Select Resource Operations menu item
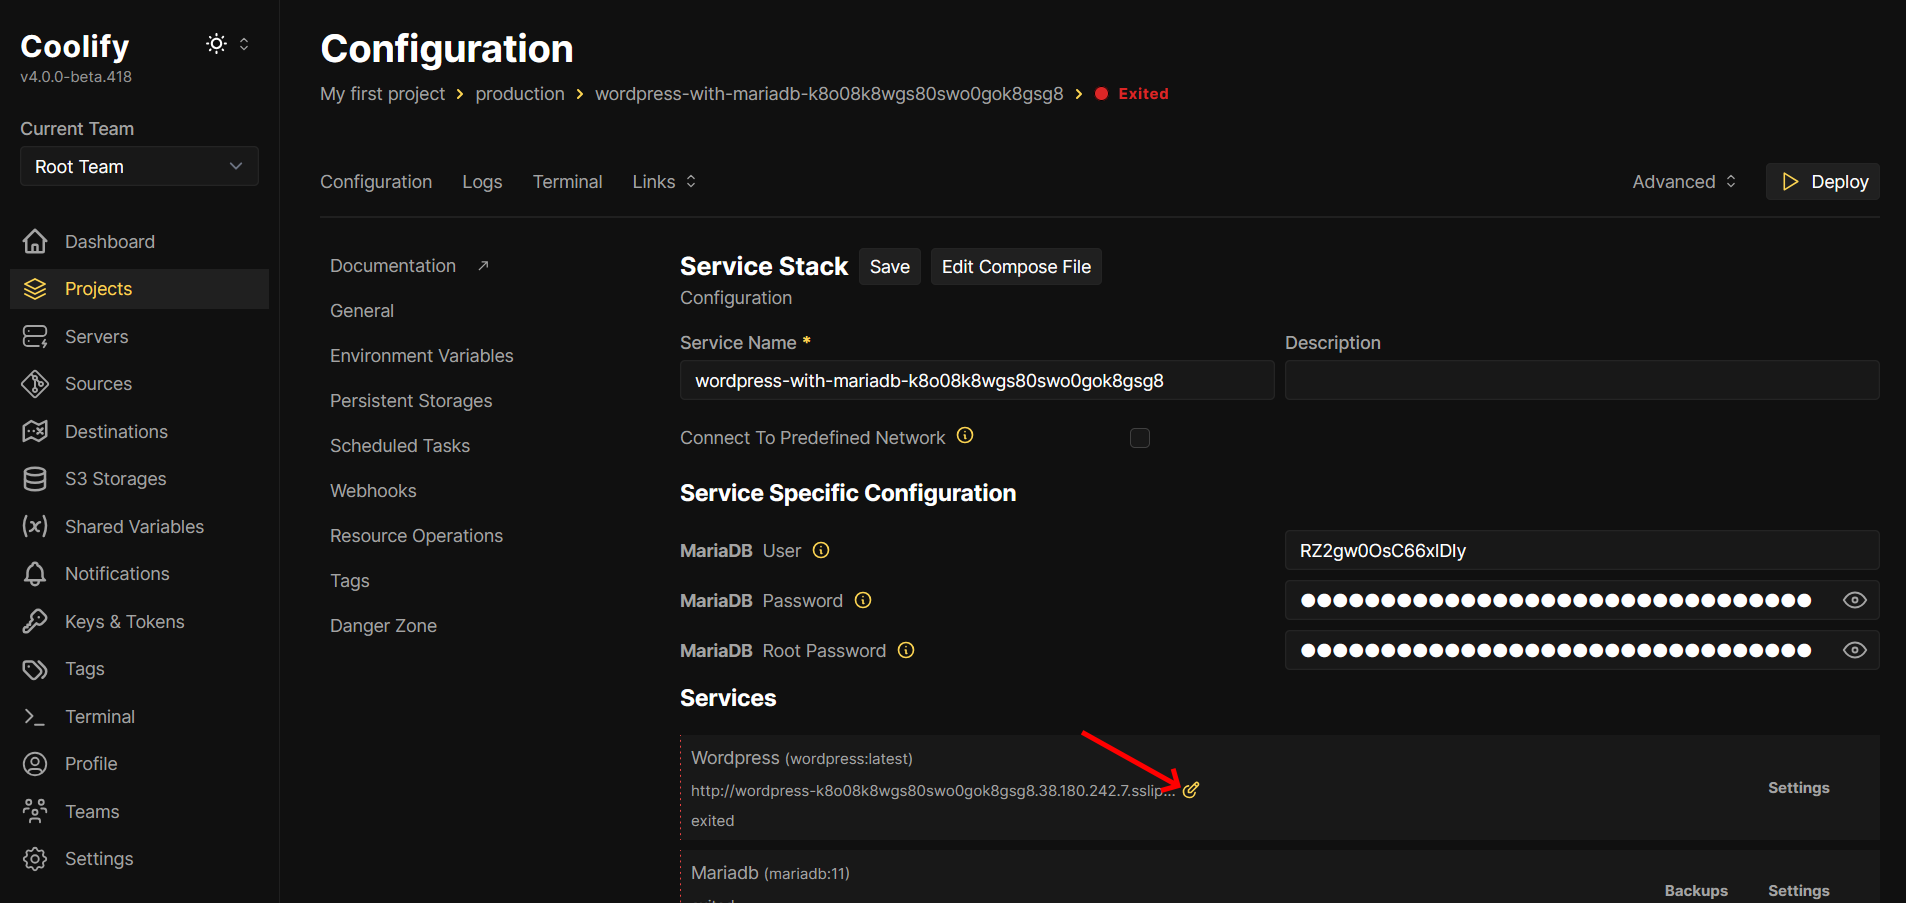The height and width of the screenshot is (903, 1906). pyautogui.click(x=416, y=535)
